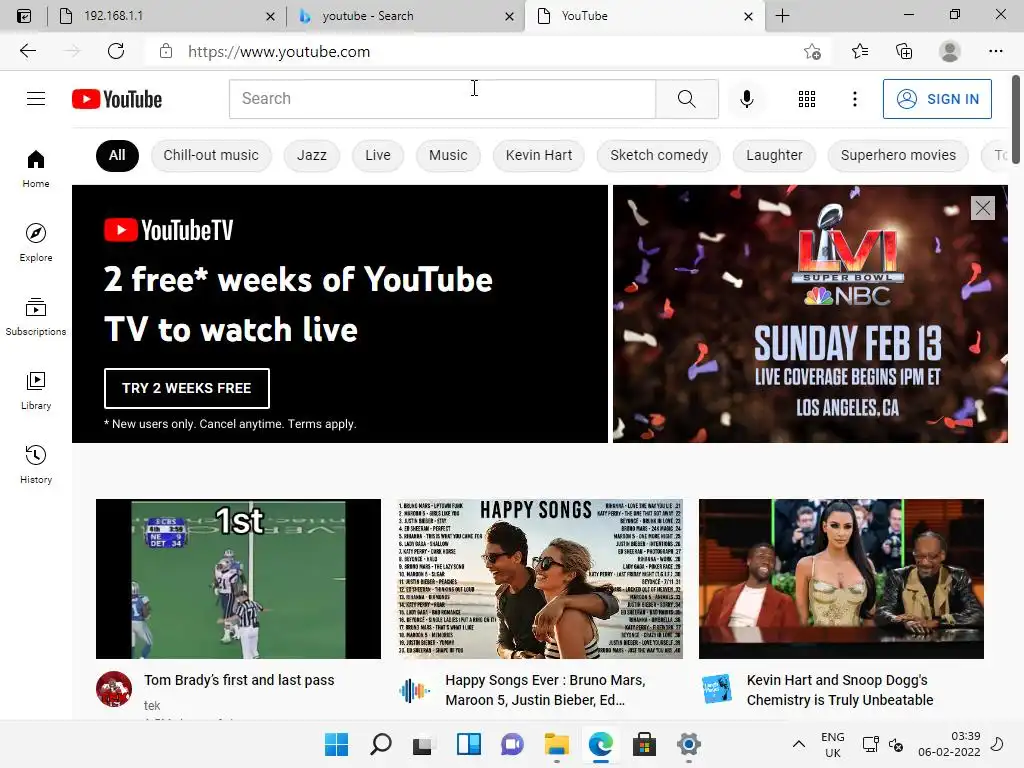This screenshot has width=1024, height=768.
Task: Refresh the page
Action: (116, 51)
